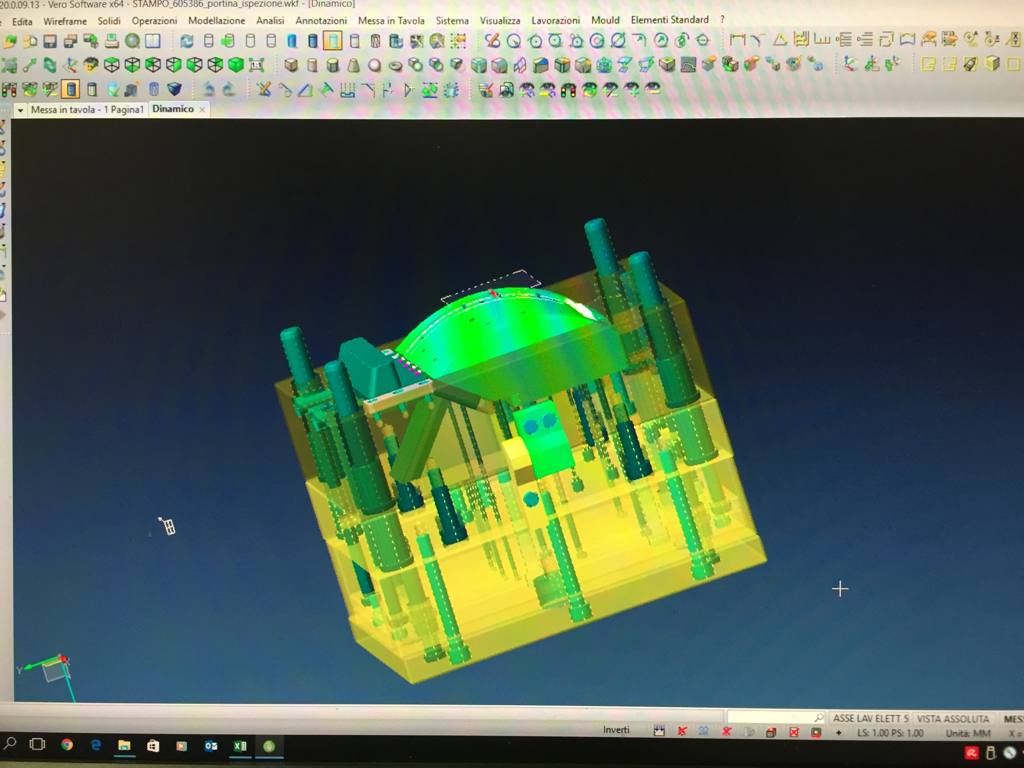The height and width of the screenshot is (768, 1024).
Task: Open Google Chrome from the taskbar
Action: 67,745
